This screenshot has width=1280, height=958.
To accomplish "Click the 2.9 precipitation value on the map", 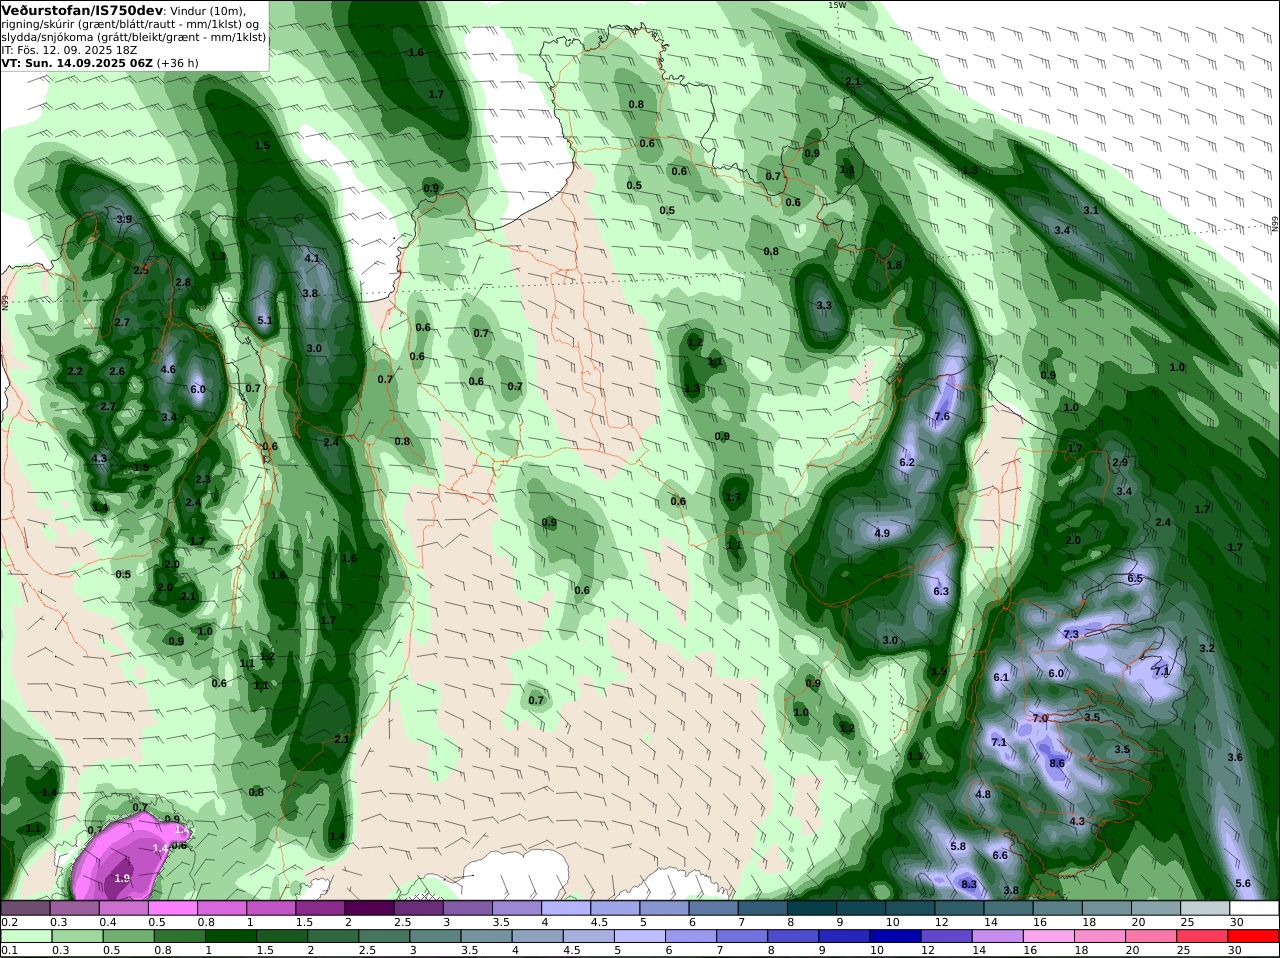I will [x=1120, y=462].
